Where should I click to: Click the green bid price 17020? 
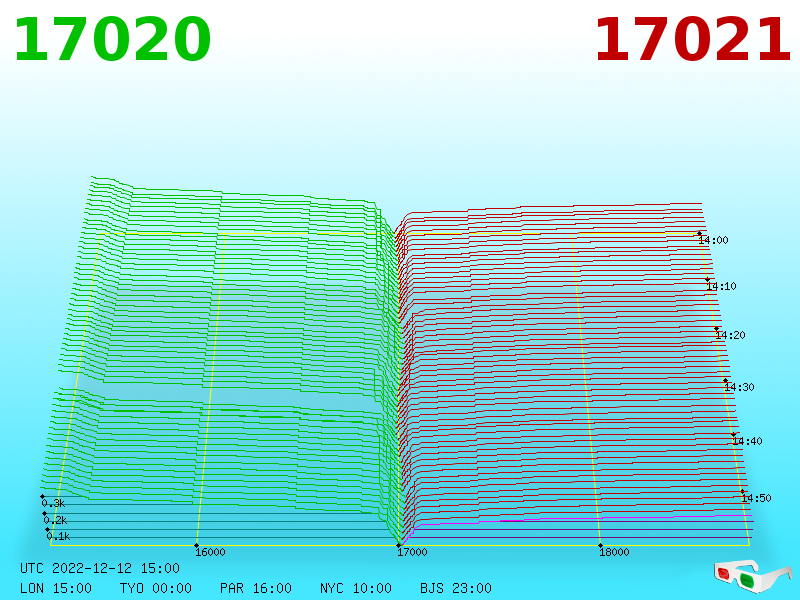coord(113,39)
